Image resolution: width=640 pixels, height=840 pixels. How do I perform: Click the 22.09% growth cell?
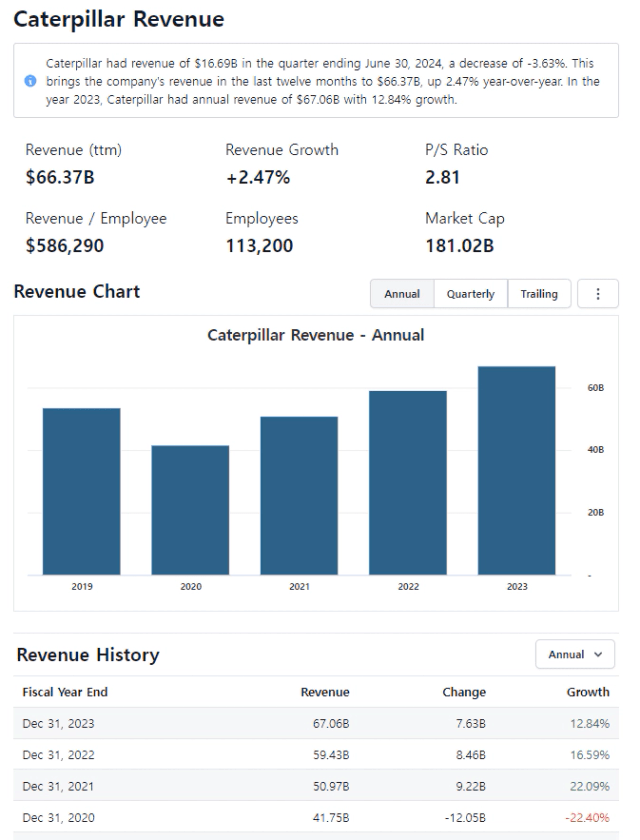point(590,786)
